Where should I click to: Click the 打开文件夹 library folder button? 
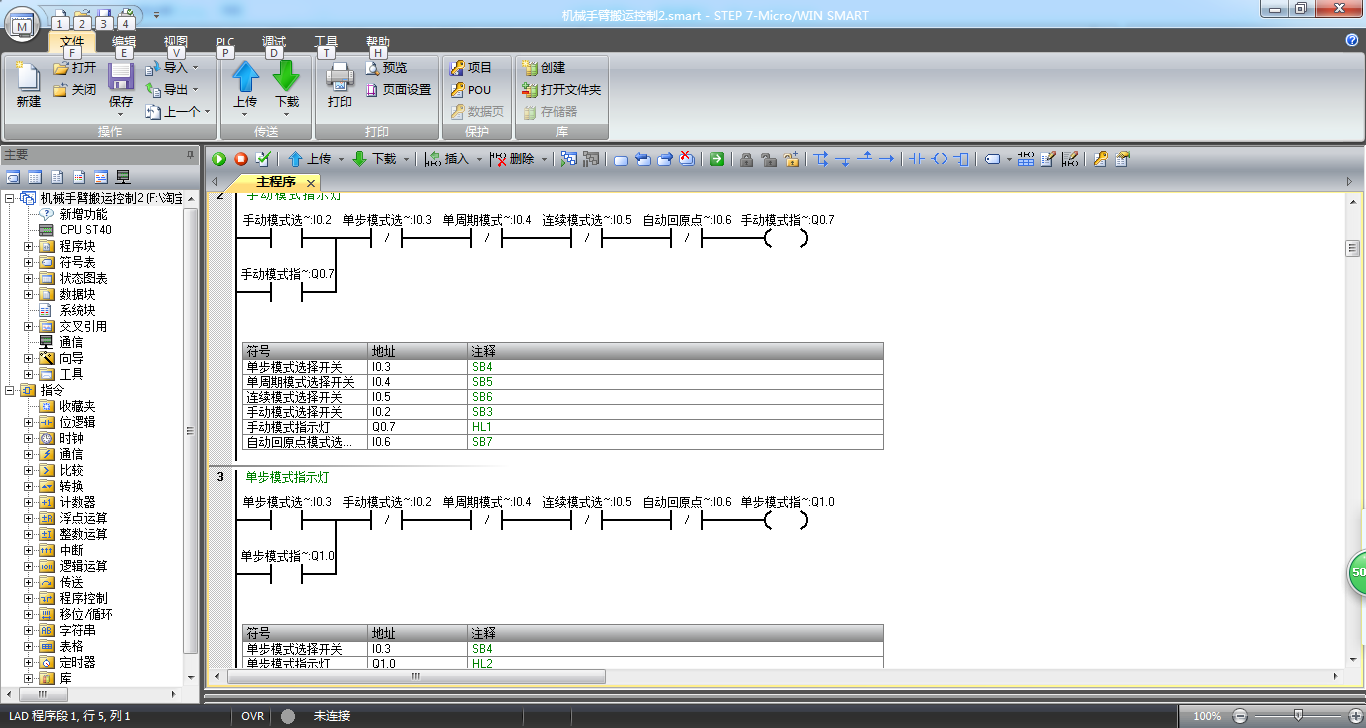pyautogui.click(x=561, y=89)
